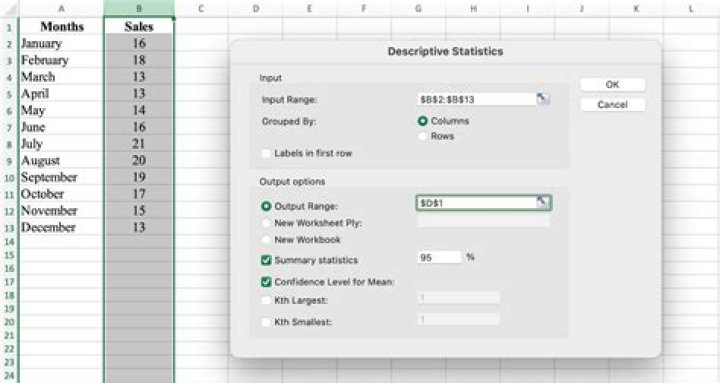
Task: Select column H header
Action: coord(472,8)
